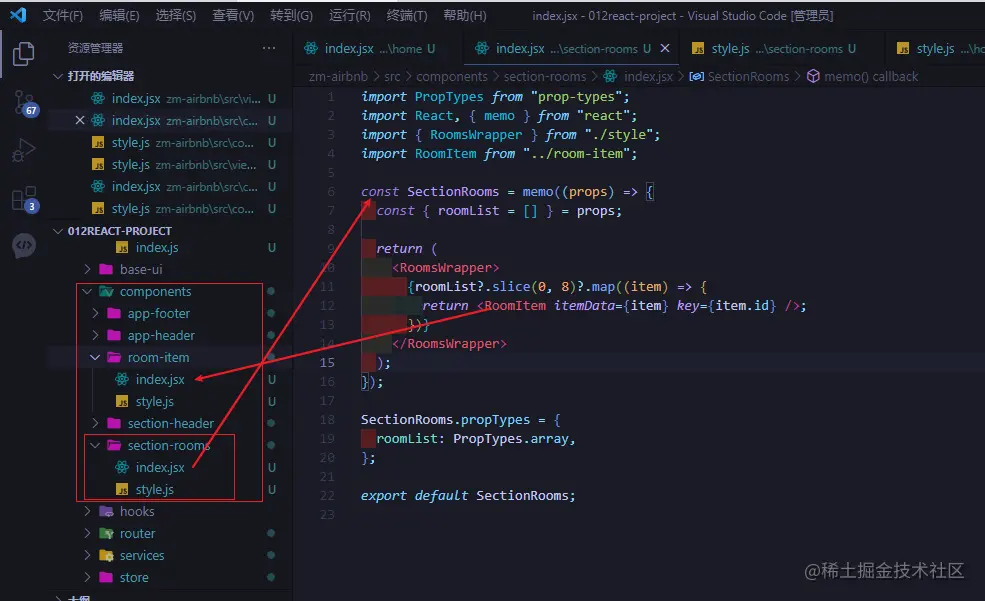This screenshot has height=601, width=985.
Task: Open the 运行(R) menu
Action: [x=349, y=15]
